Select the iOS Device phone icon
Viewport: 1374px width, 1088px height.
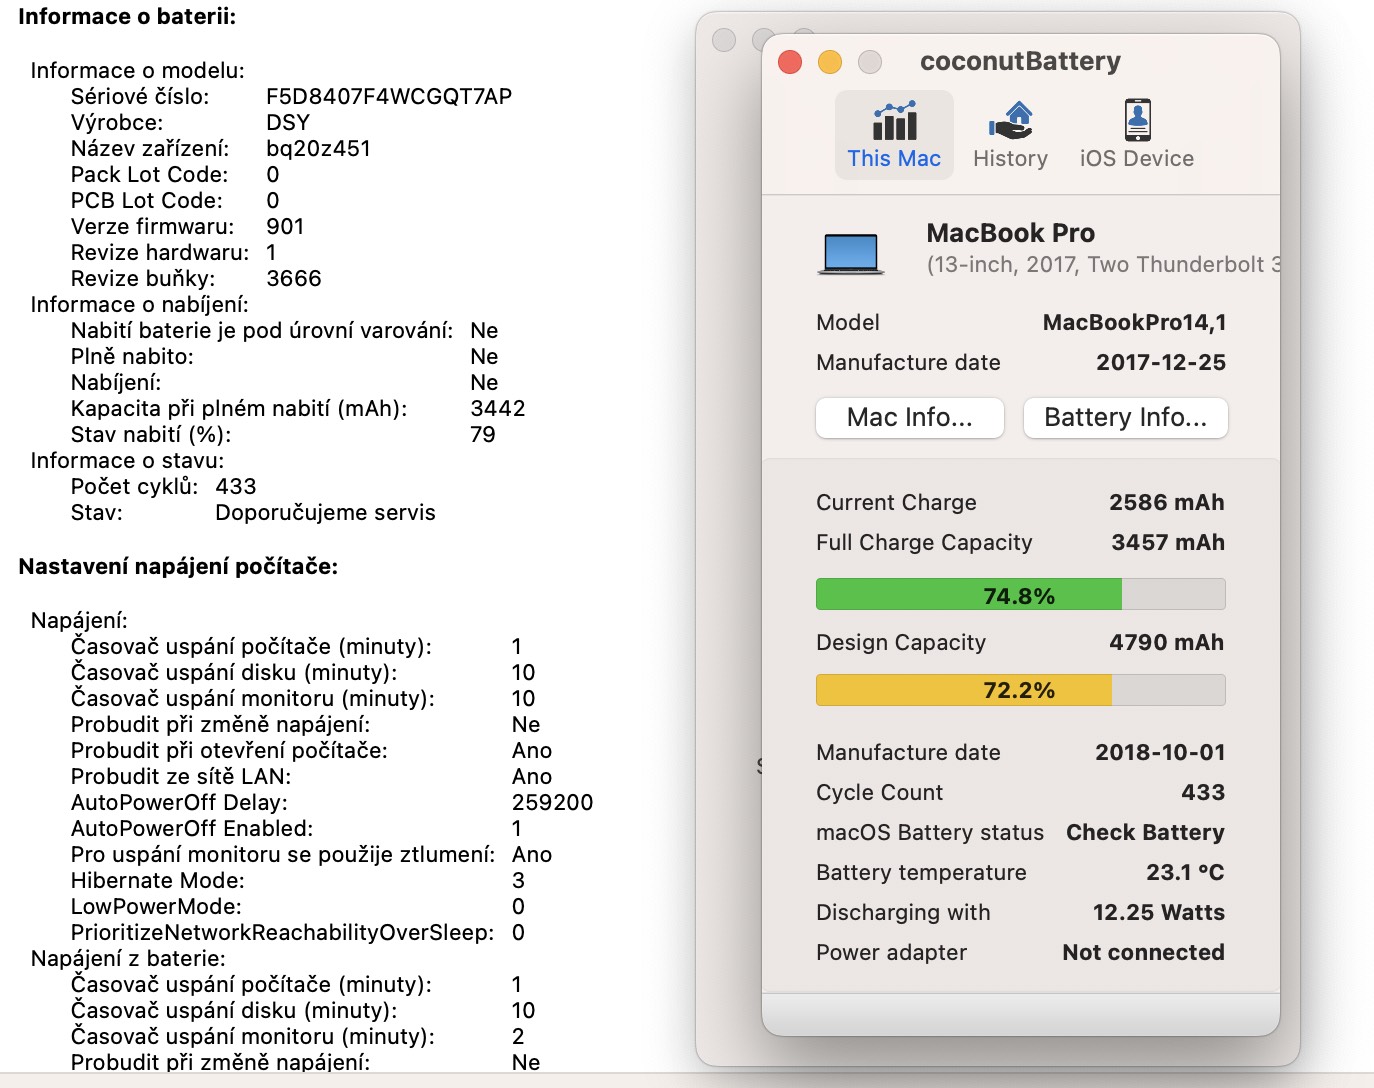pyautogui.click(x=1137, y=121)
